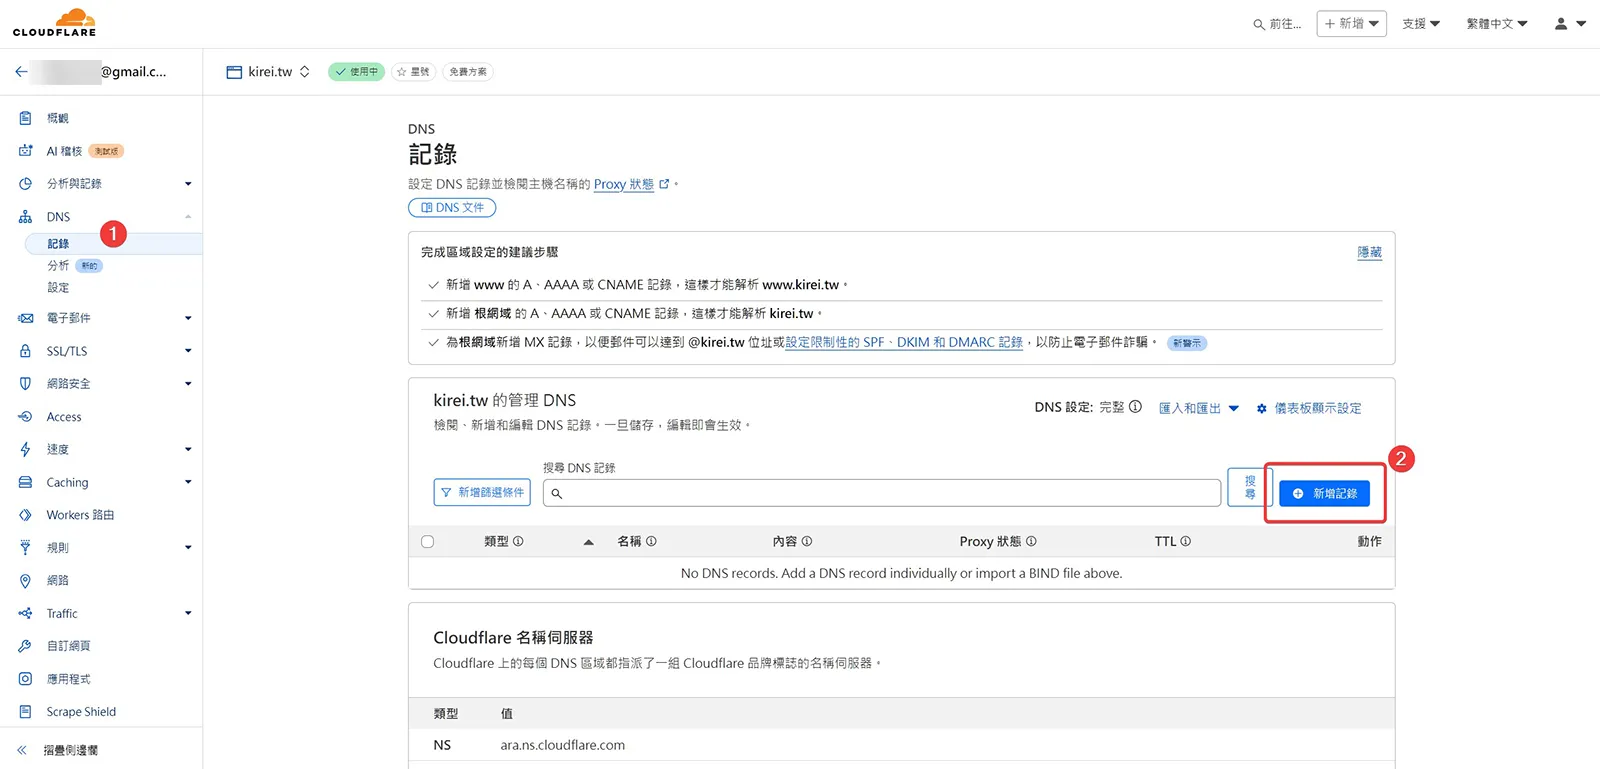This screenshot has width=1600, height=769.
Task: Click 隱藏 to hide suggested steps
Action: [x=1369, y=252]
